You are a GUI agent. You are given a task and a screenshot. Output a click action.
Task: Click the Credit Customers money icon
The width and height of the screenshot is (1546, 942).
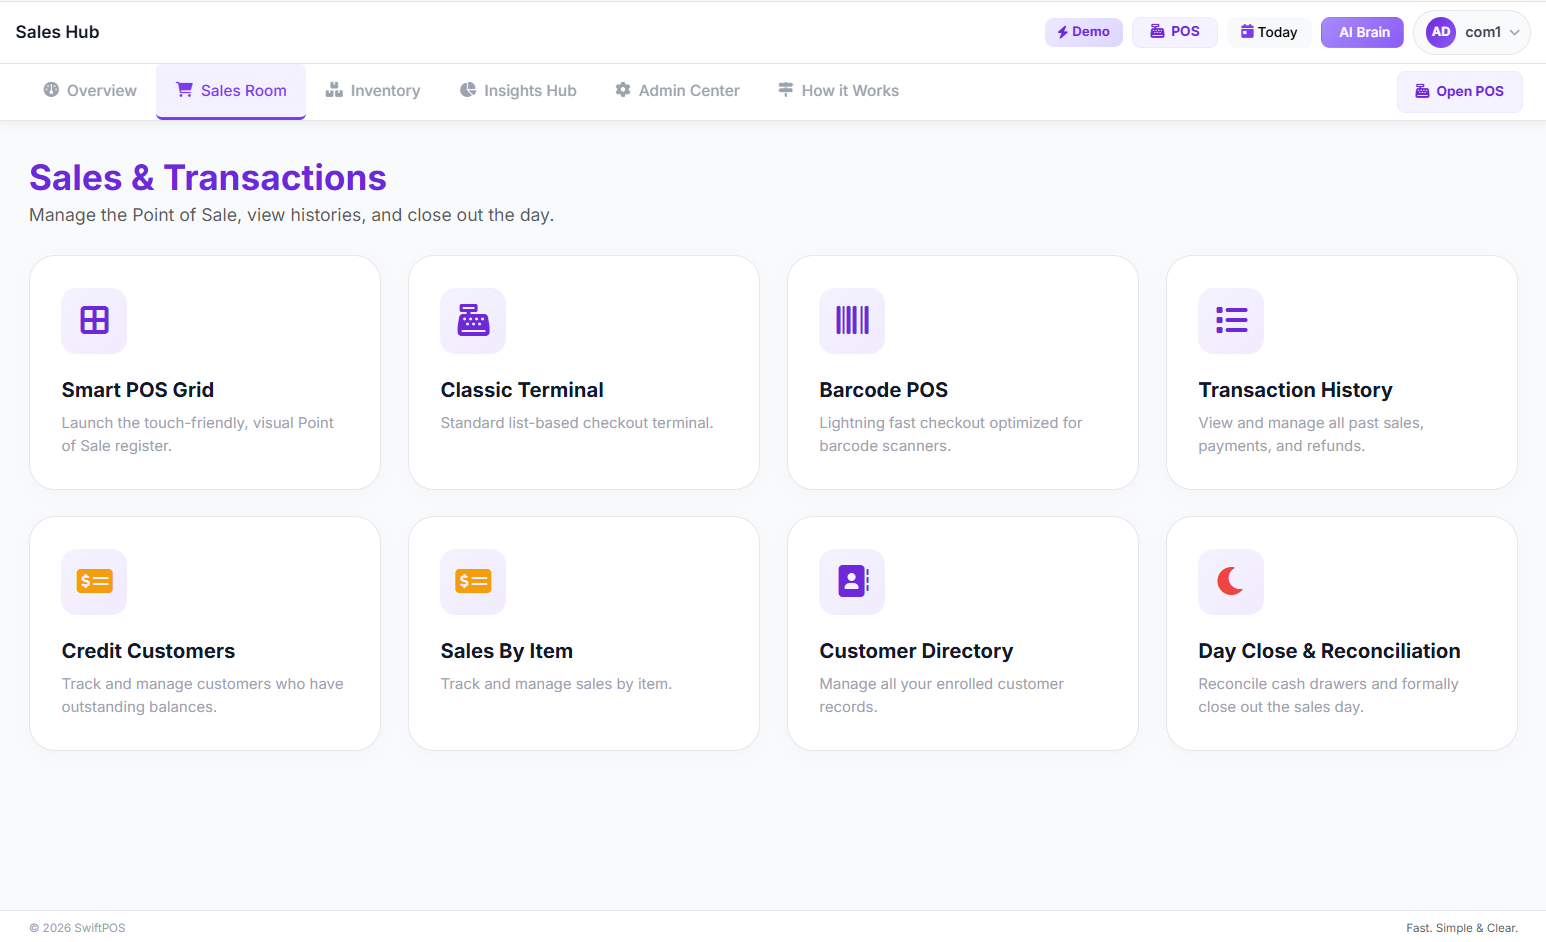pyautogui.click(x=94, y=581)
